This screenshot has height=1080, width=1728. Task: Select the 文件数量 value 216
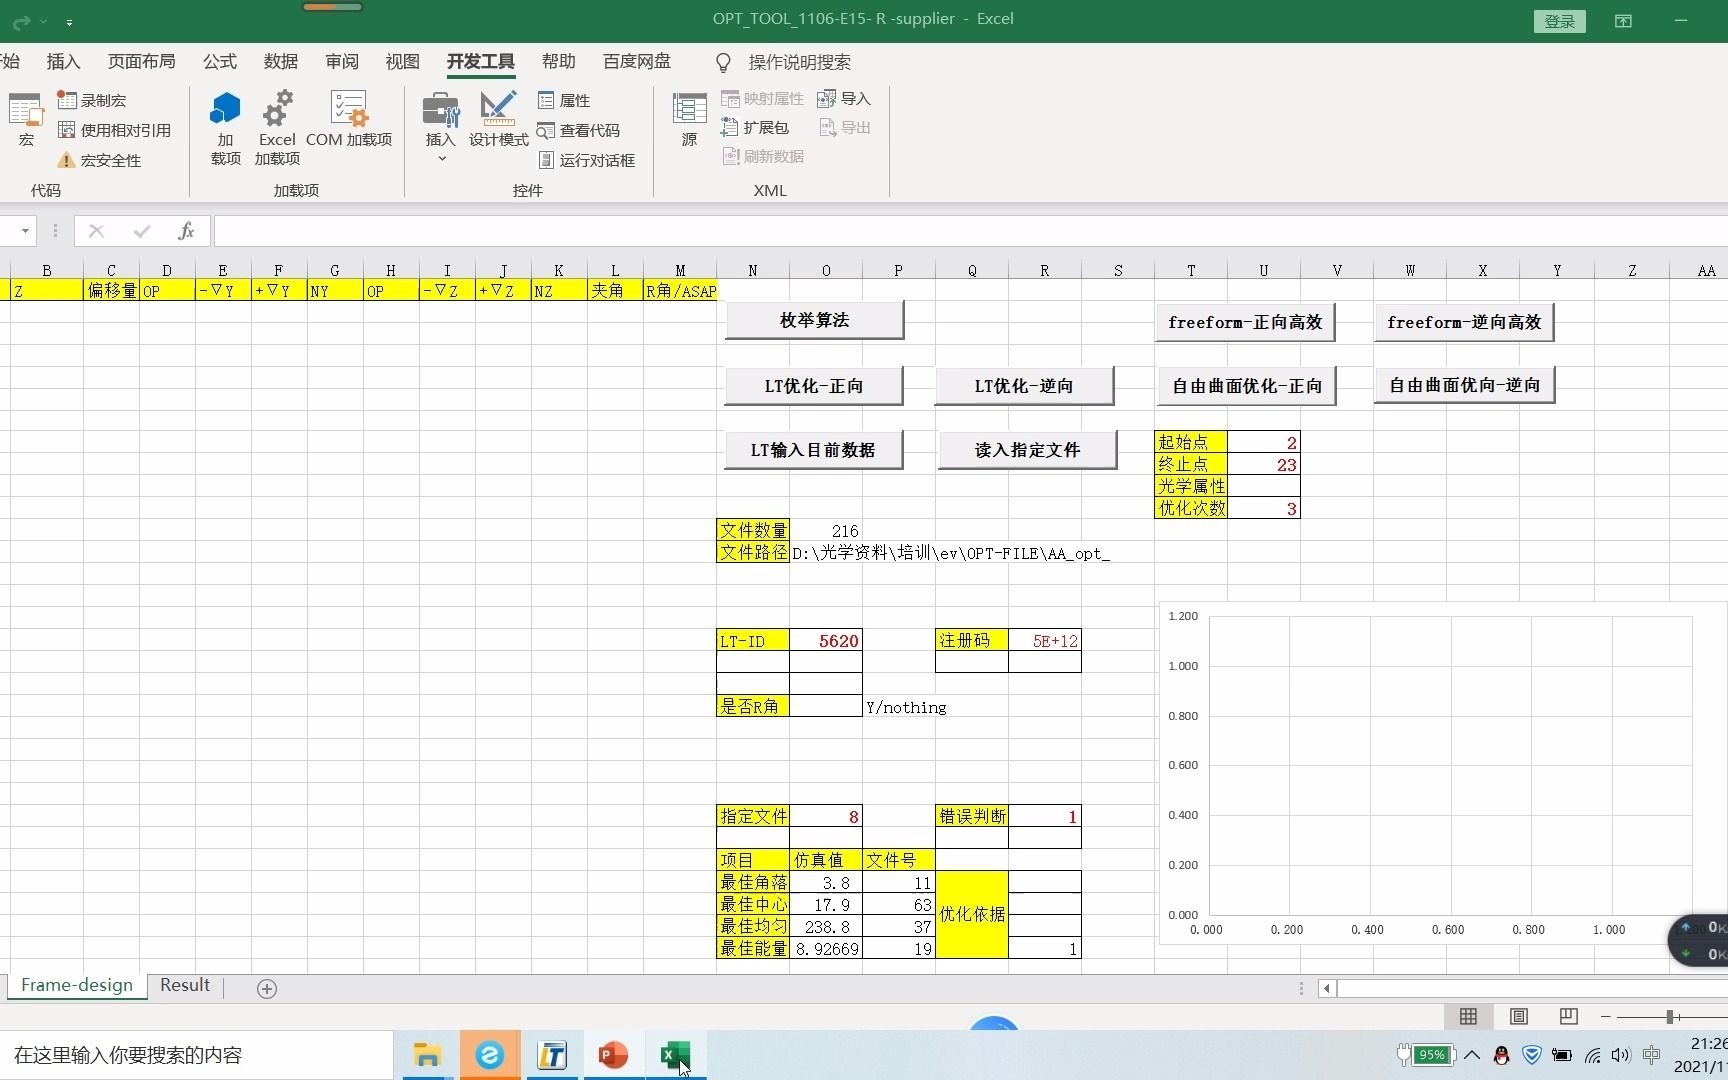(826, 531)
